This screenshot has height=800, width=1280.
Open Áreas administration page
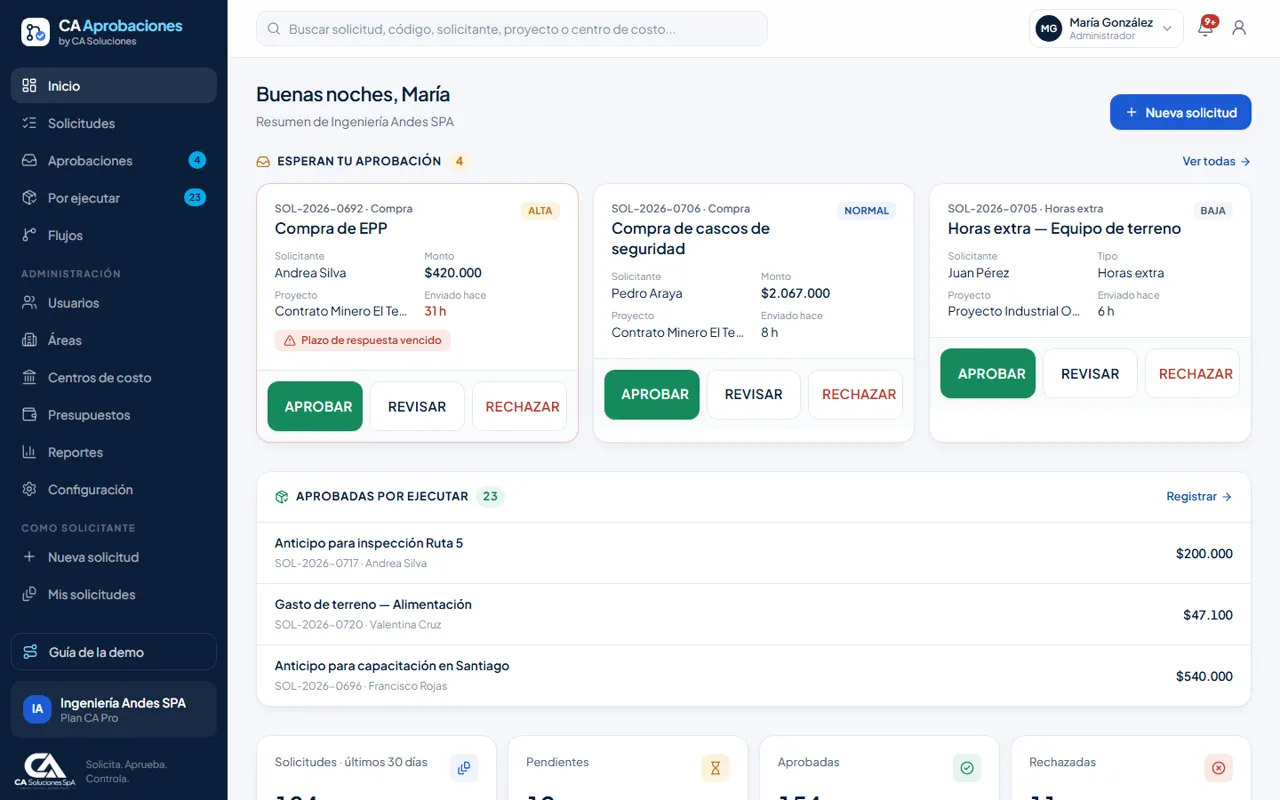[114, 340]
